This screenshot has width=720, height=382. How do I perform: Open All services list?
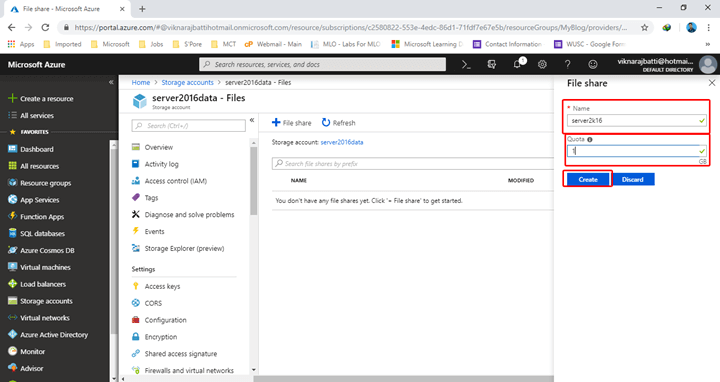coord(31,116)
